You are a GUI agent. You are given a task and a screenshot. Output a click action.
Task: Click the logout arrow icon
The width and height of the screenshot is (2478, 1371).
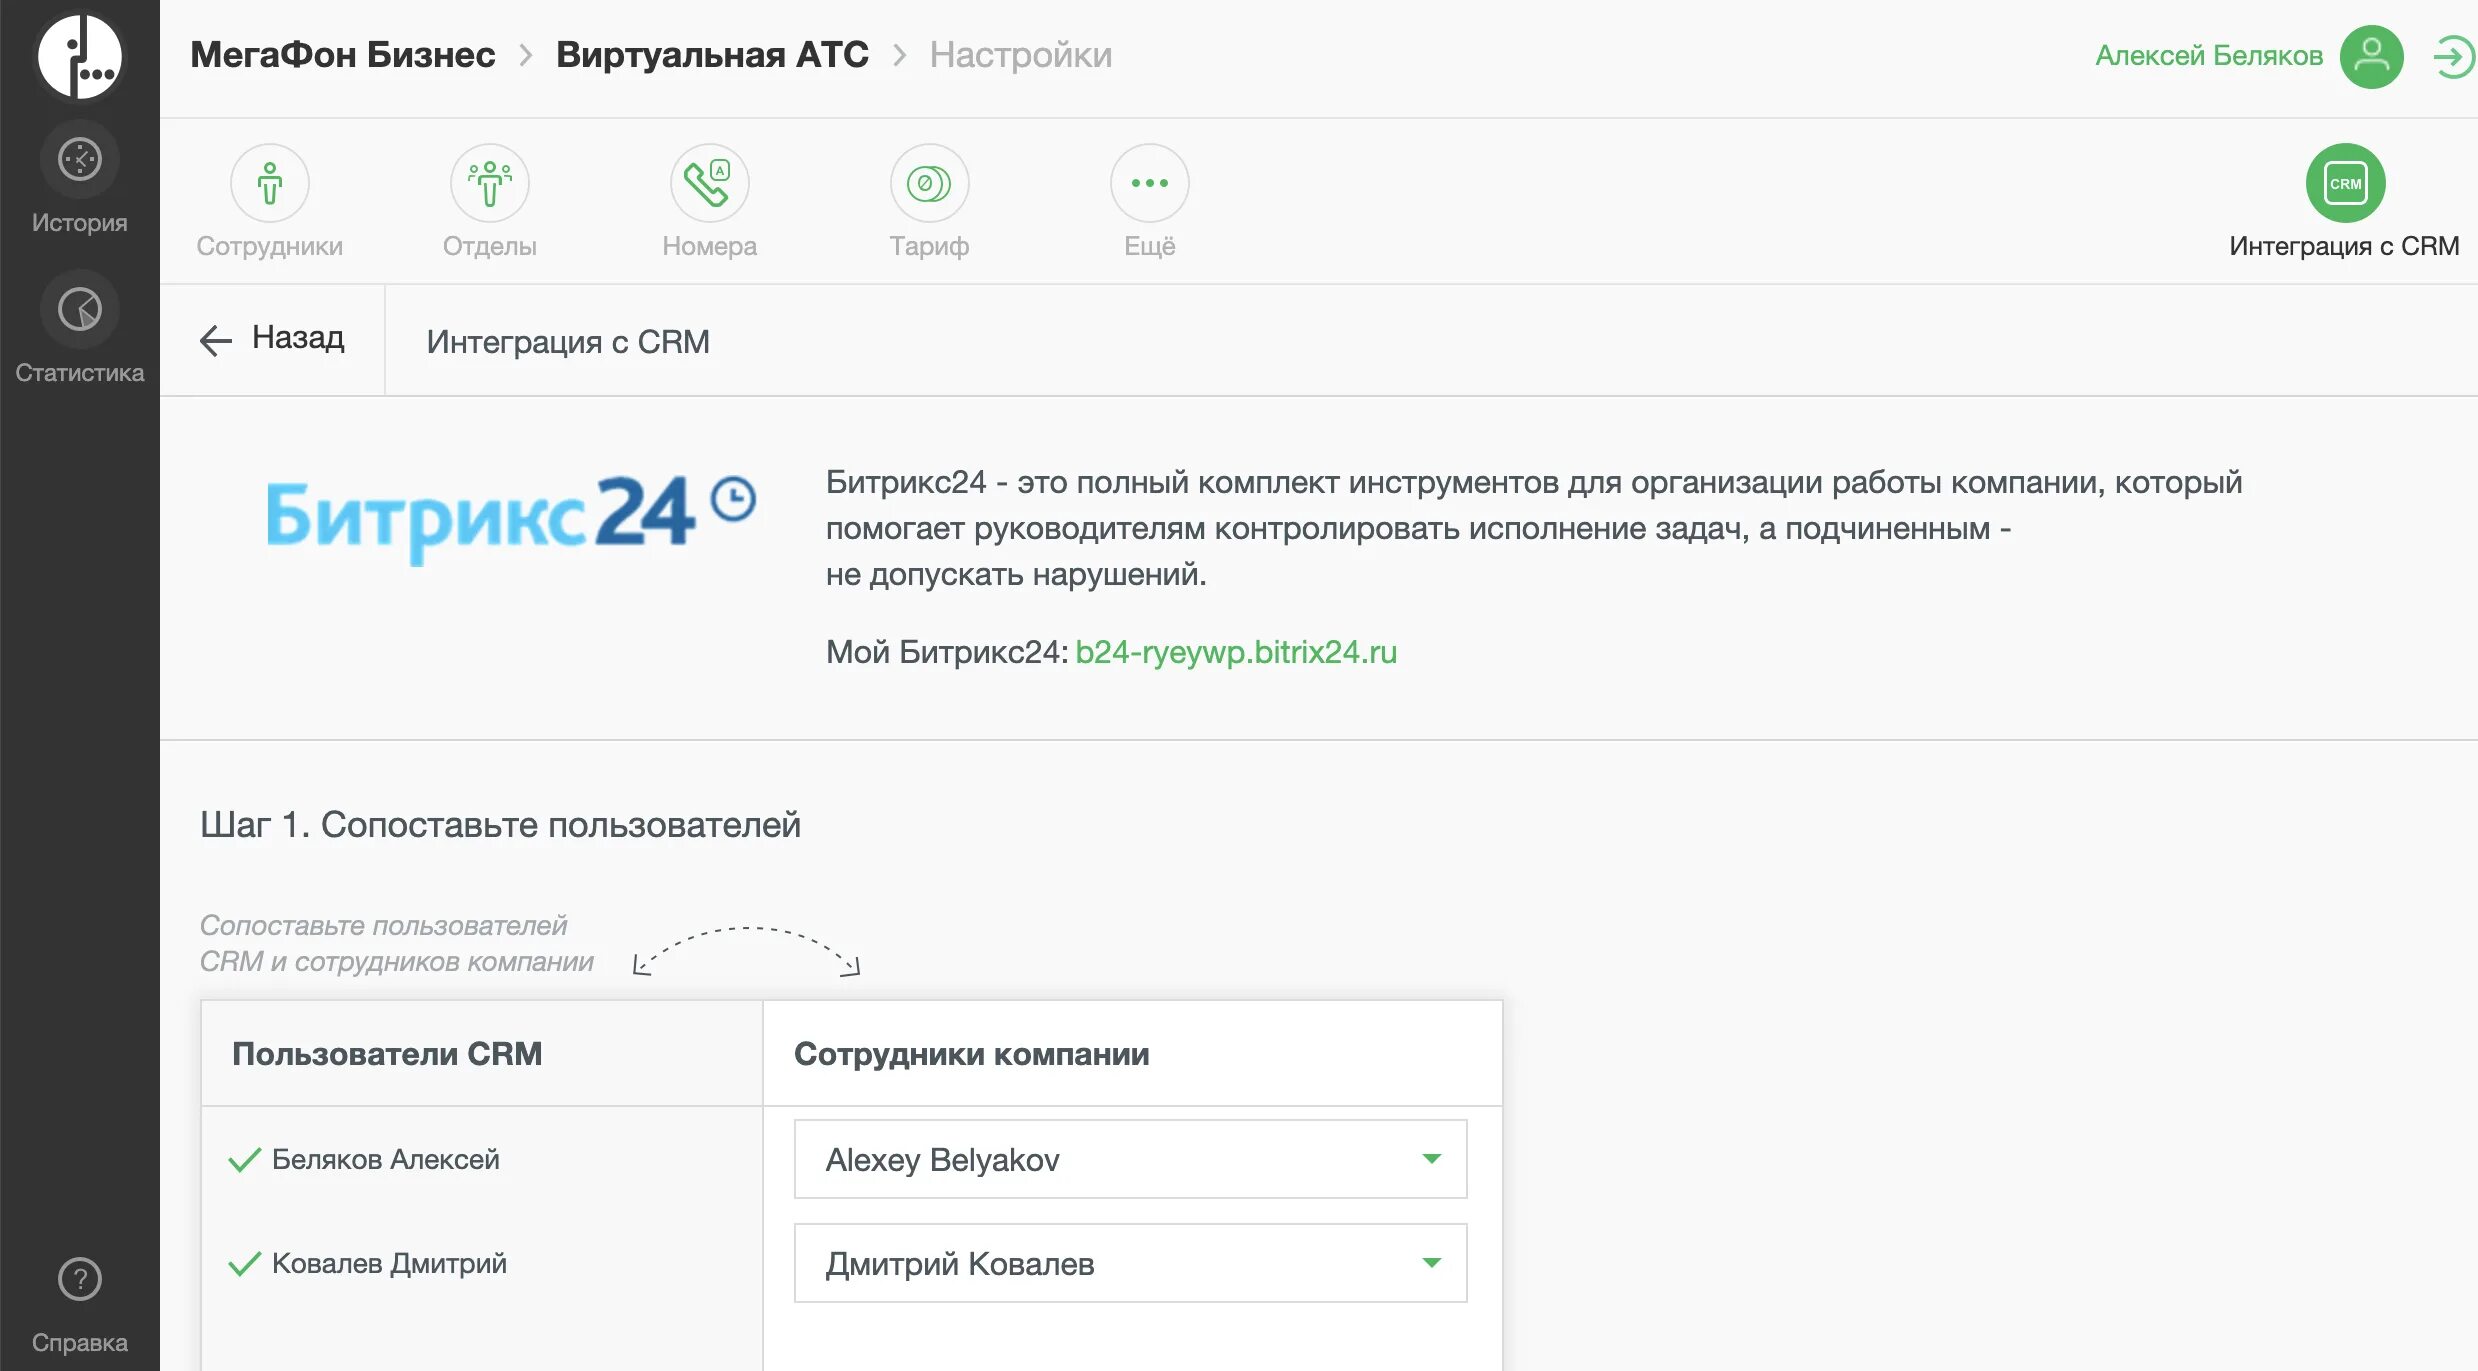pyautogui.click(x=2454, y=56)
